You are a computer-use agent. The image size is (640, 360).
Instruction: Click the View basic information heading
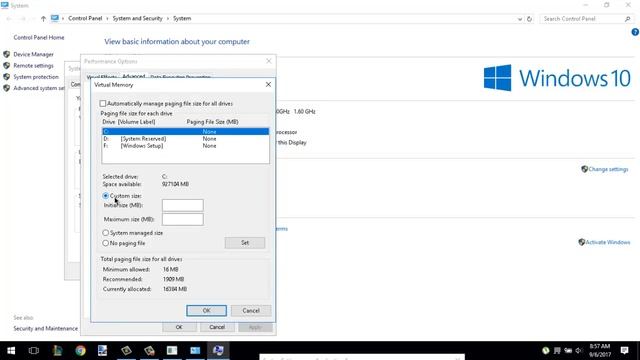[177, 42]
